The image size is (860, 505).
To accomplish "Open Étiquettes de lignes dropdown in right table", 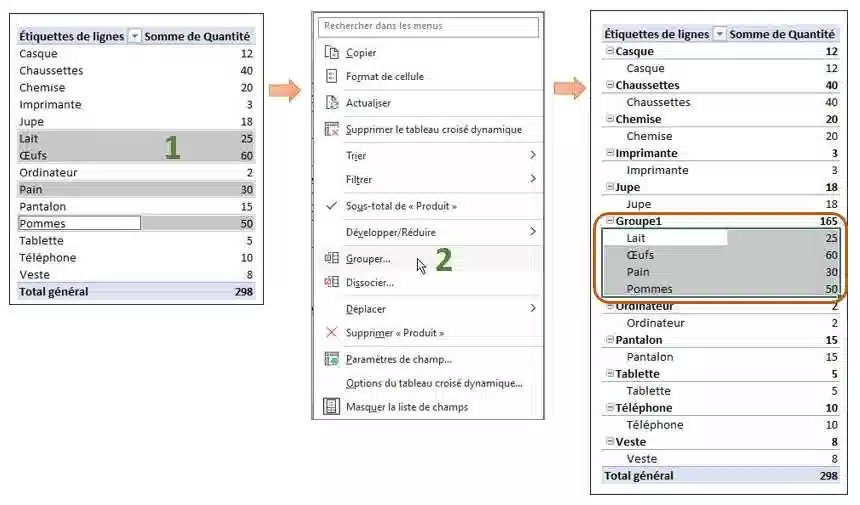I will tap(719, 34).
